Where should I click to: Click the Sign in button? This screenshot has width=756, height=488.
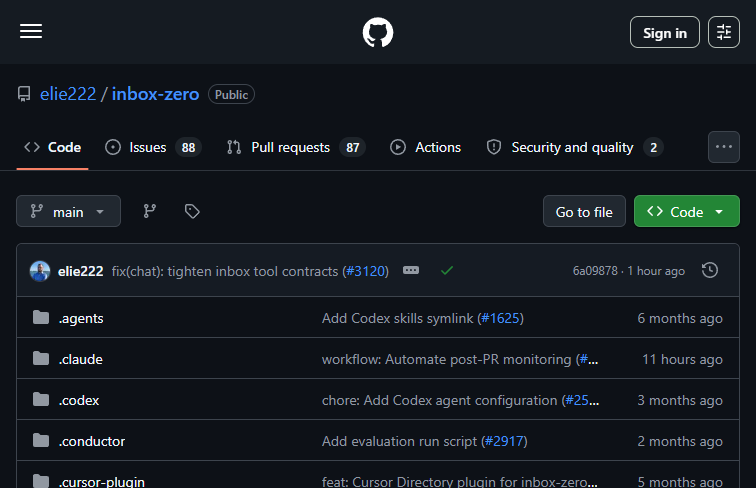click(x=664, y=32)
